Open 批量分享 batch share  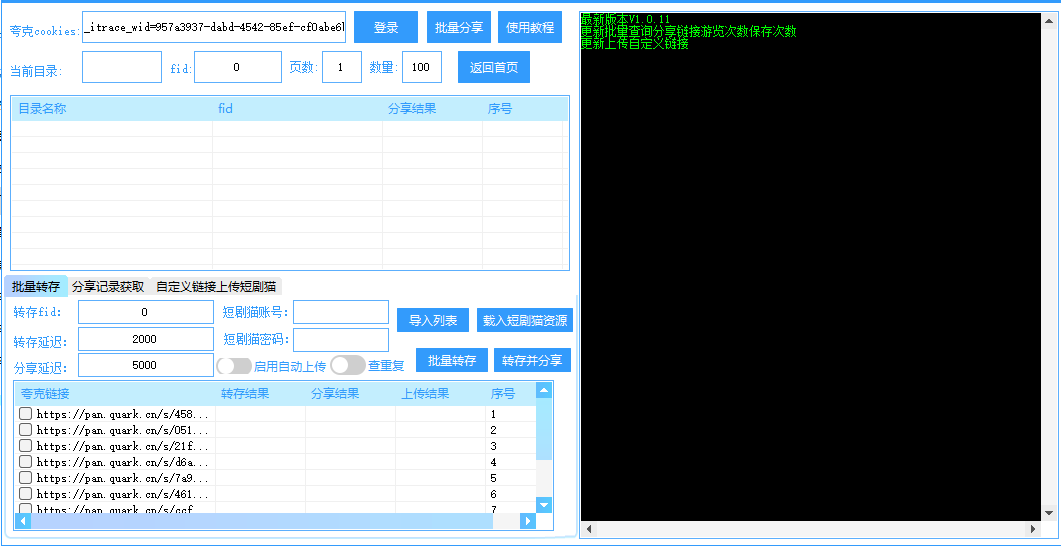tap(459, 28)
